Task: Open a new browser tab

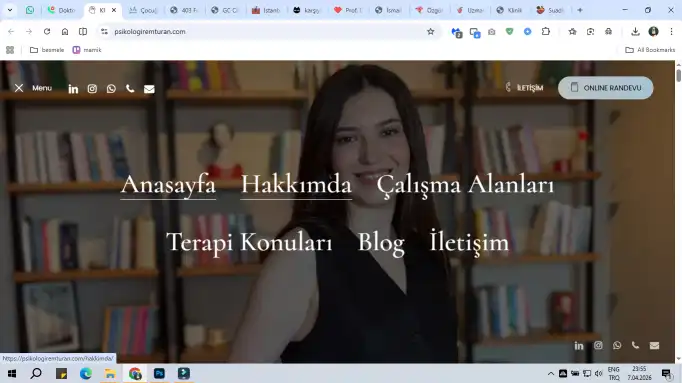Action: point(580,10)
